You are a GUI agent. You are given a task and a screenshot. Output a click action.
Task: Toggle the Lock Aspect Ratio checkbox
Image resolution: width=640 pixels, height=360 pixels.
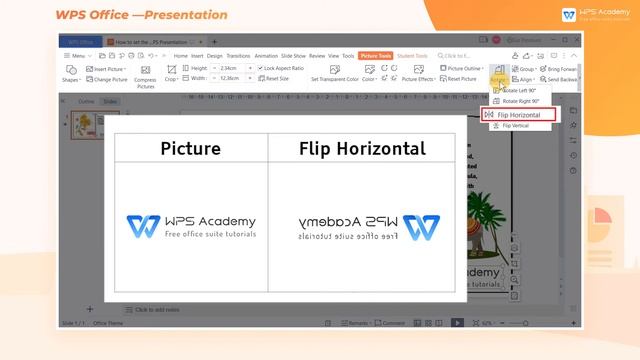(x=260, y=68)
